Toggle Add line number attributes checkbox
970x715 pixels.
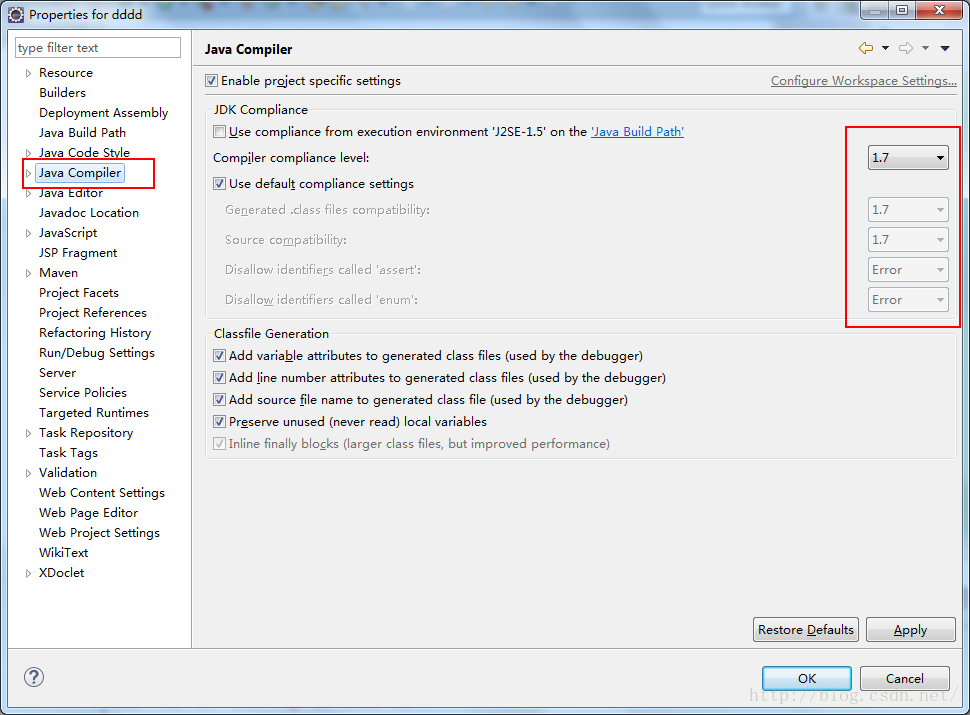(219, 377)
